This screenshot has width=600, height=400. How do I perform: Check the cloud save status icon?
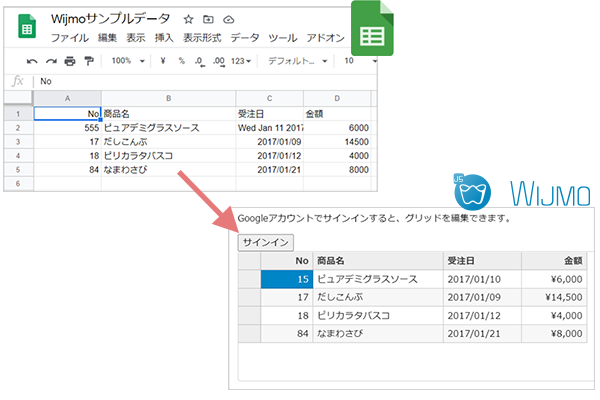(228, 19)
